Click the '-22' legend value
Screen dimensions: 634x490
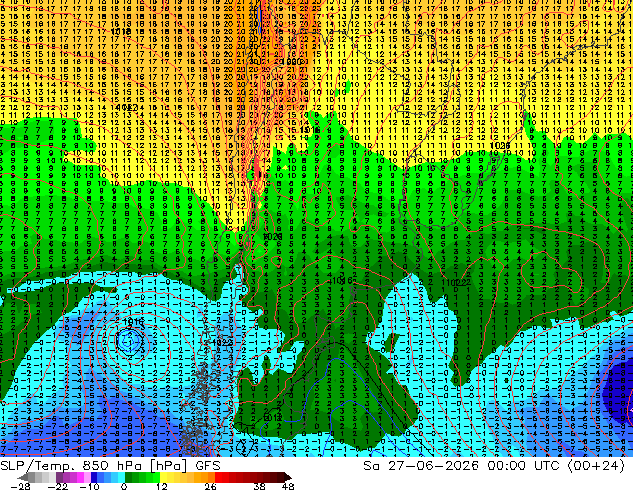(x=58, y=486)
